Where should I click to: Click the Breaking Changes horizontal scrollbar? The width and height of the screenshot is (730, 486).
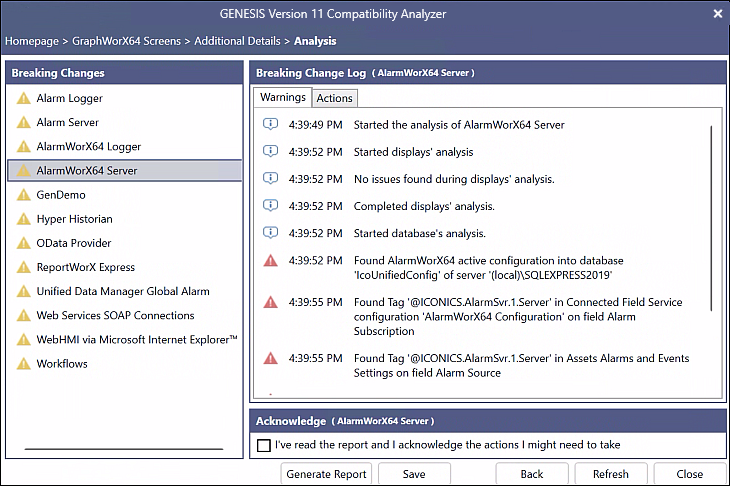pyautogui.click(x=124, y=449)
